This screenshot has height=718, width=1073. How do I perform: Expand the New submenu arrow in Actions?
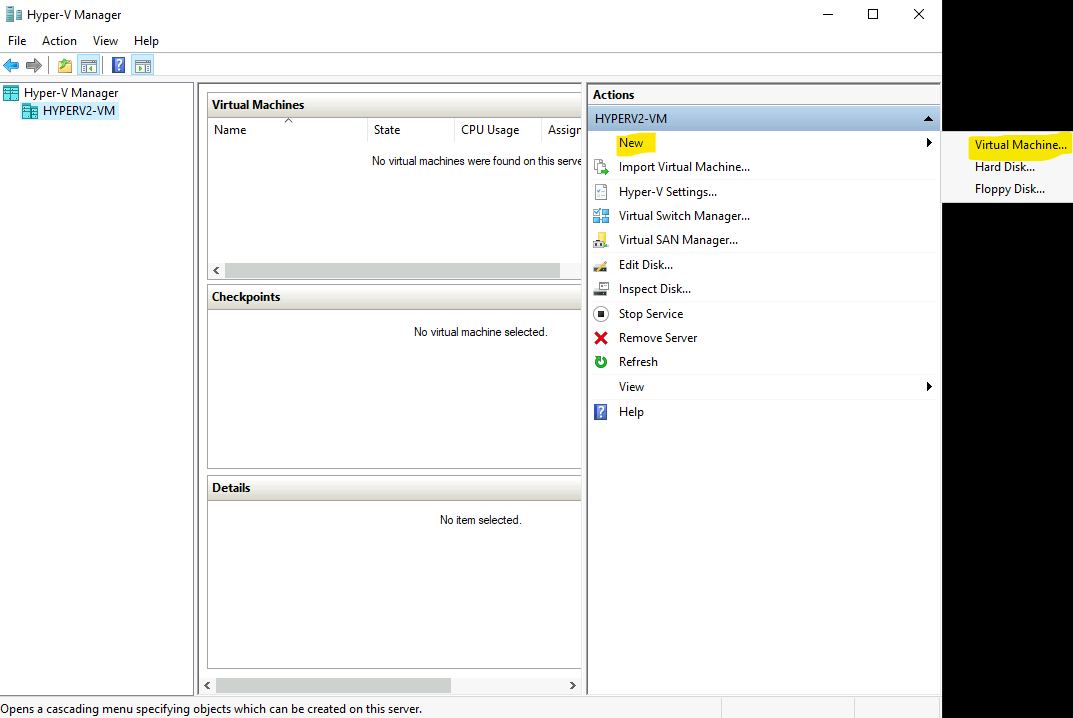tap(929, 142)
